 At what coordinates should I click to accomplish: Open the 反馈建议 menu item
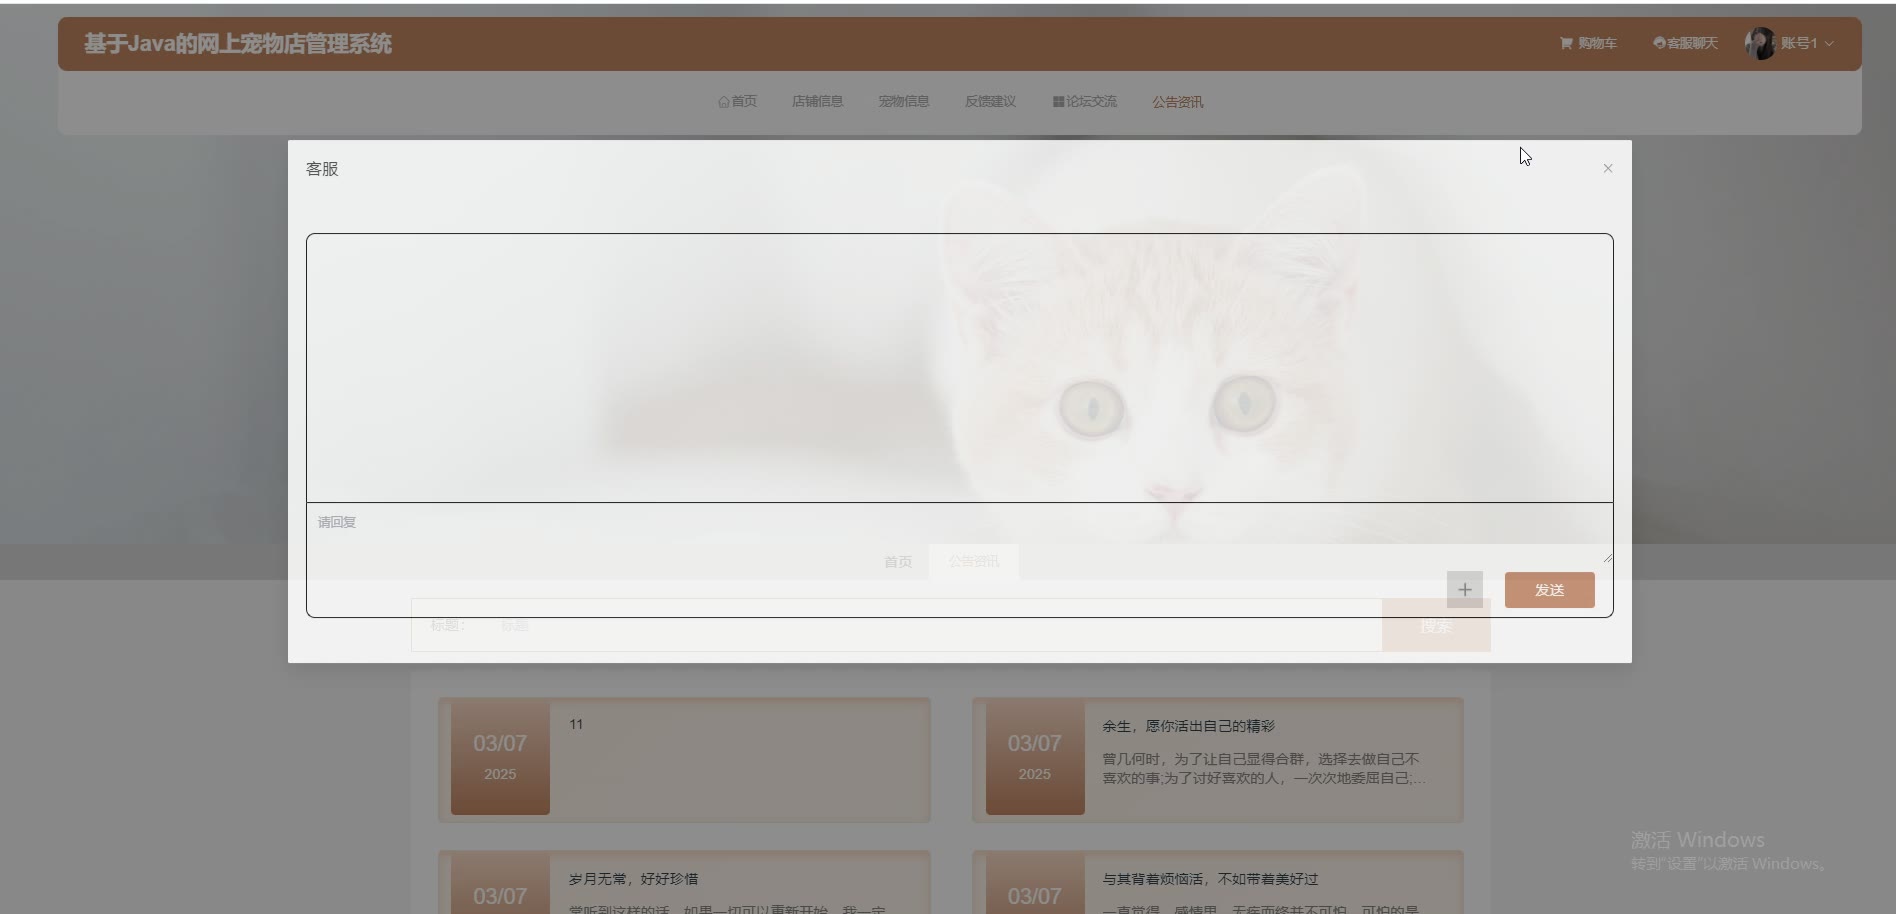tap(990, 101)
